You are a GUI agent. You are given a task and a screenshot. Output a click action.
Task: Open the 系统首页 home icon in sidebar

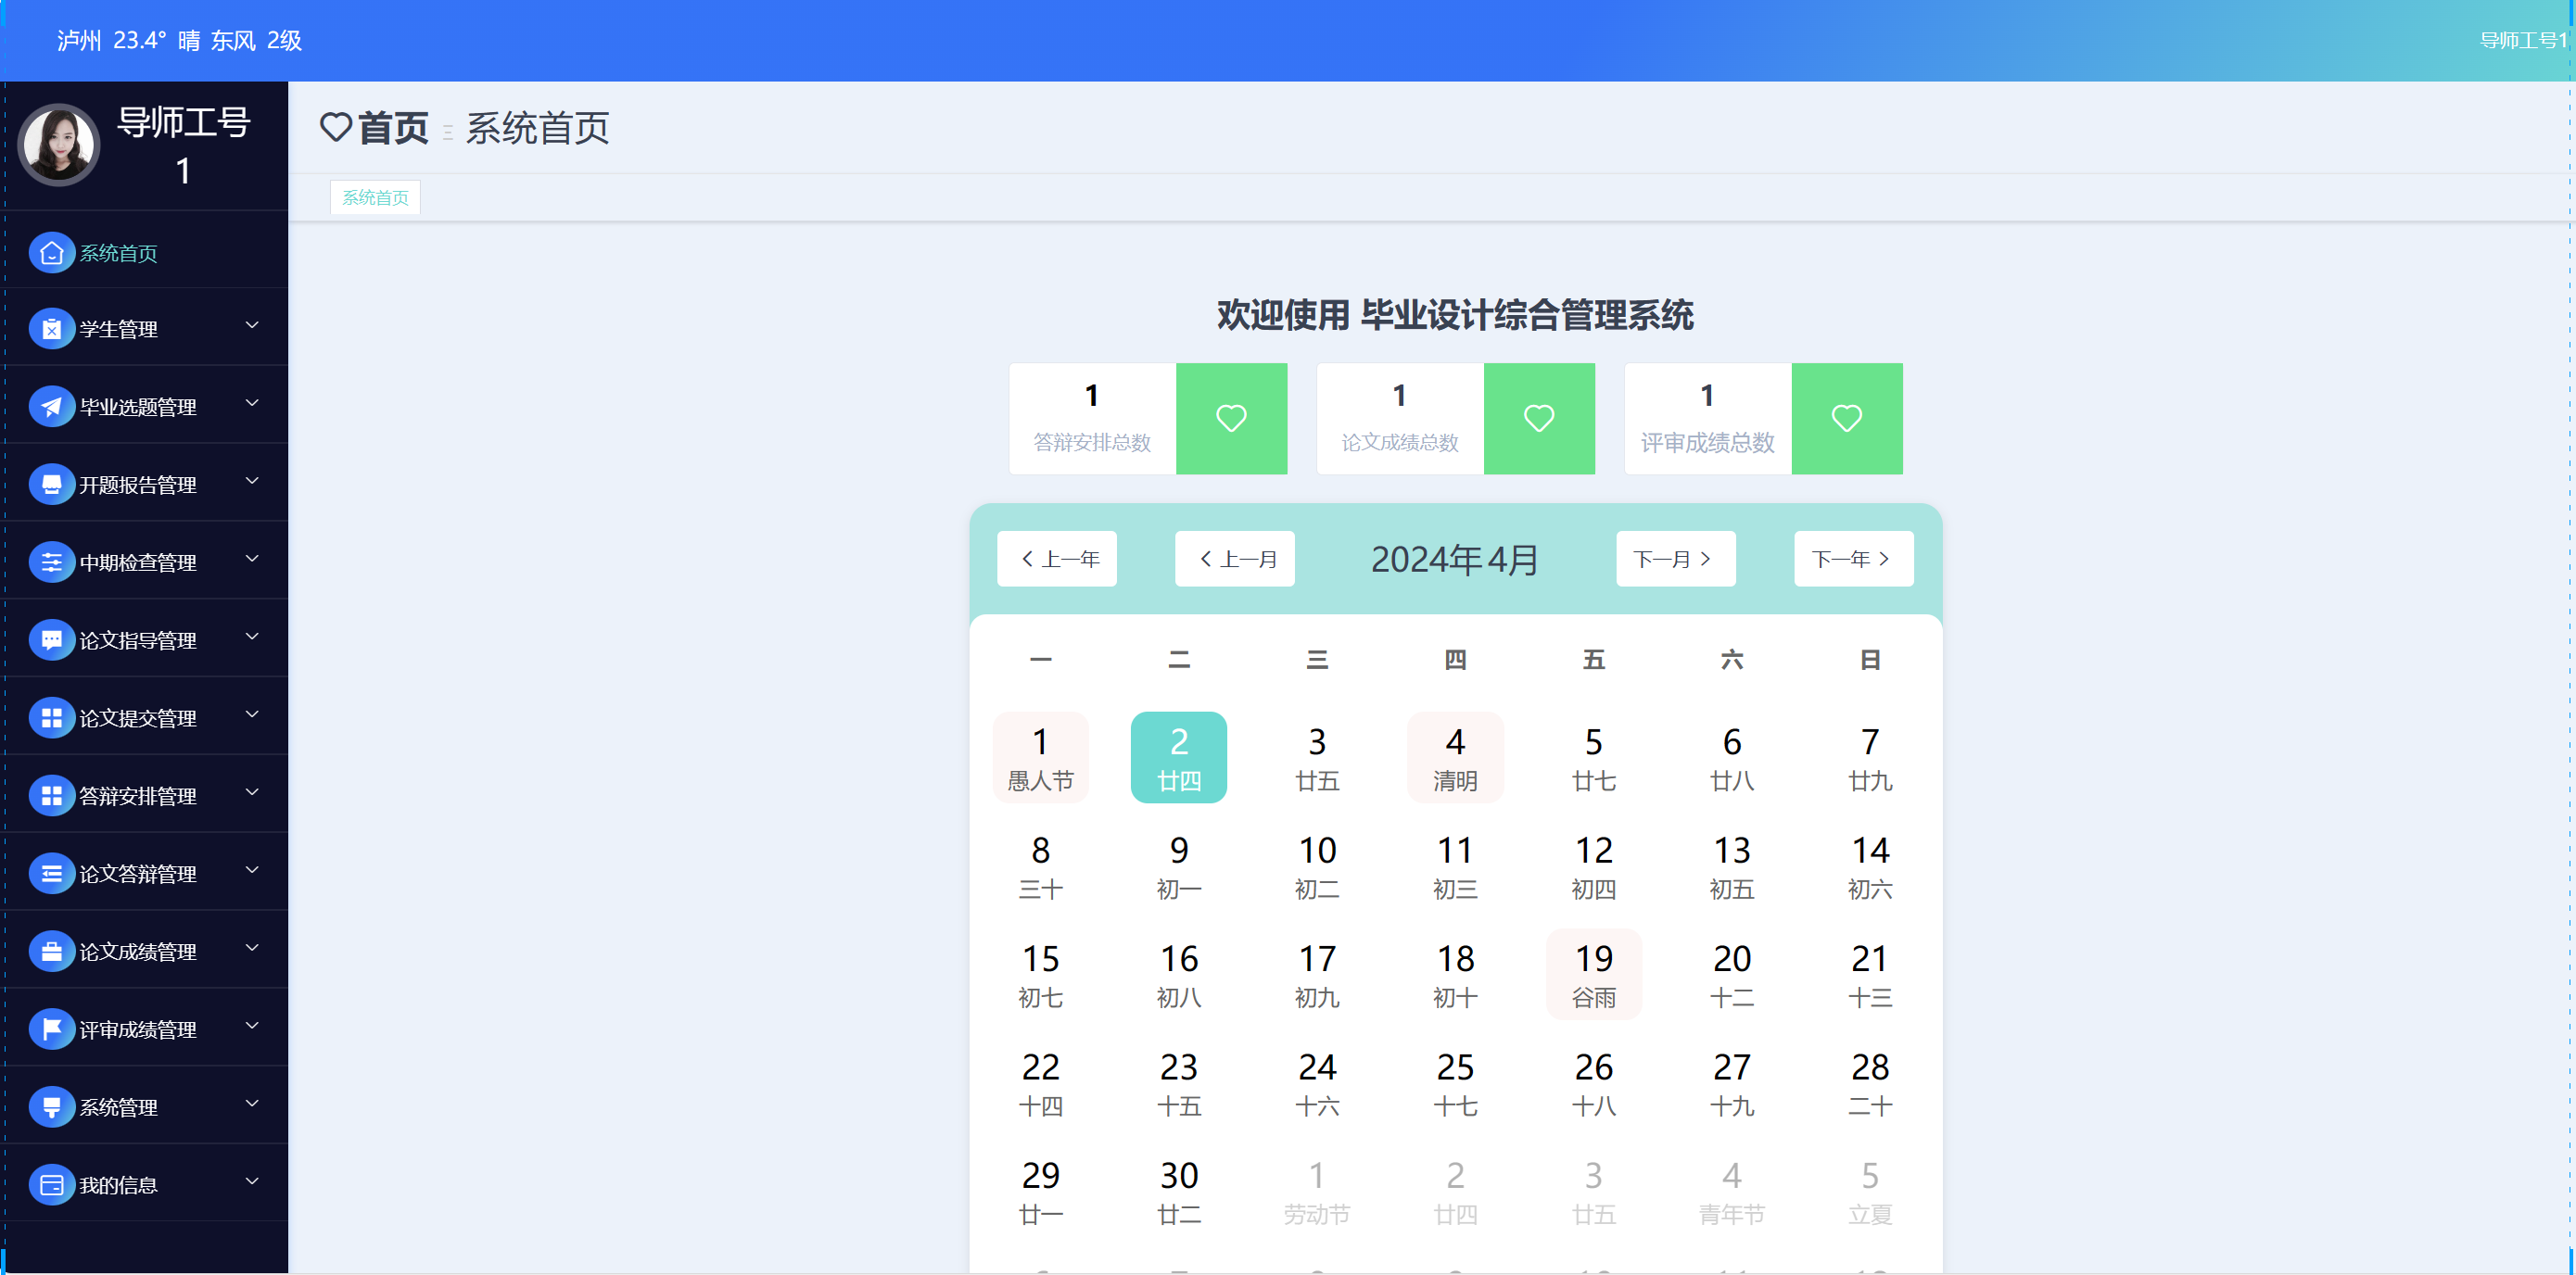point(51,253)
